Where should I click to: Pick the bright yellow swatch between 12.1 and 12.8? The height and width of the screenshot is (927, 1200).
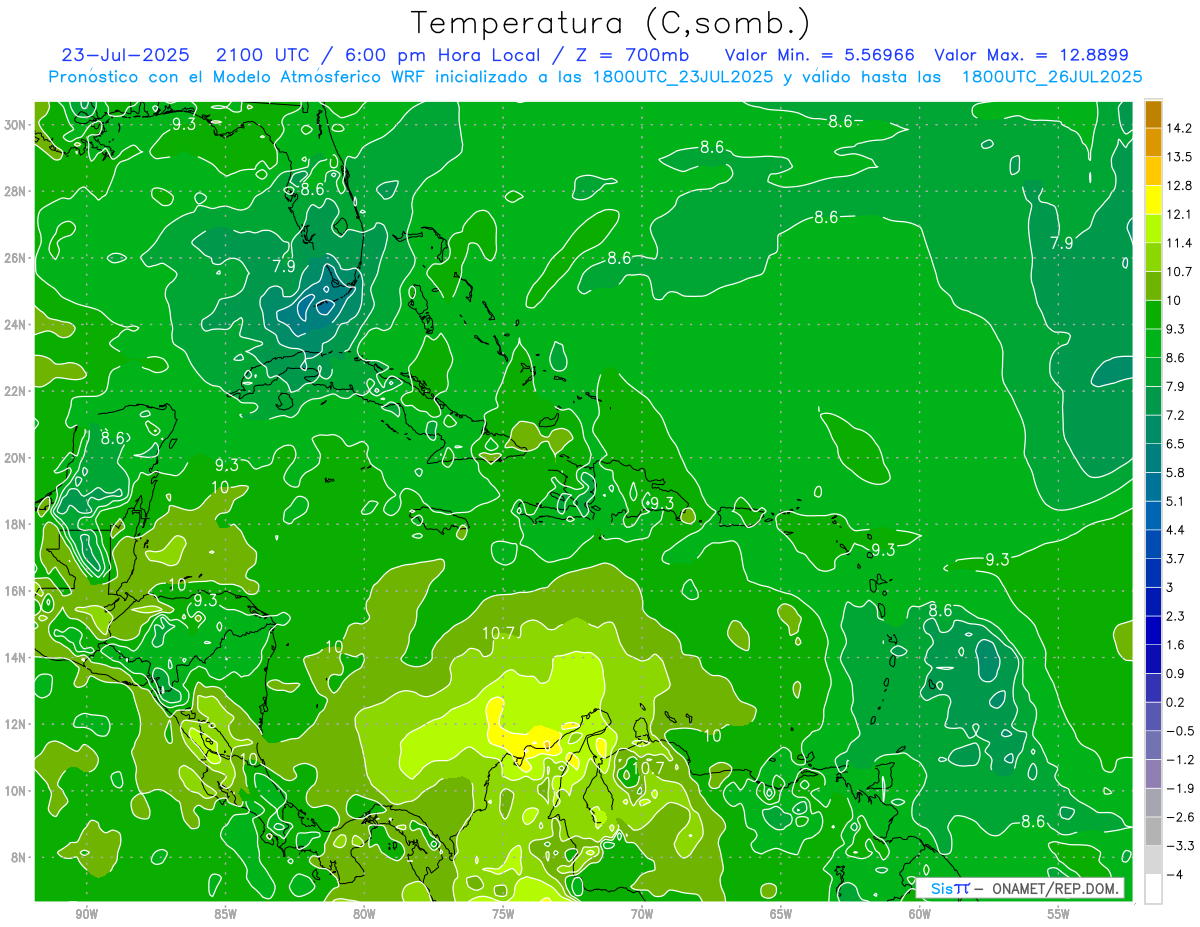pyautogui.click(x=1153, y=200)
